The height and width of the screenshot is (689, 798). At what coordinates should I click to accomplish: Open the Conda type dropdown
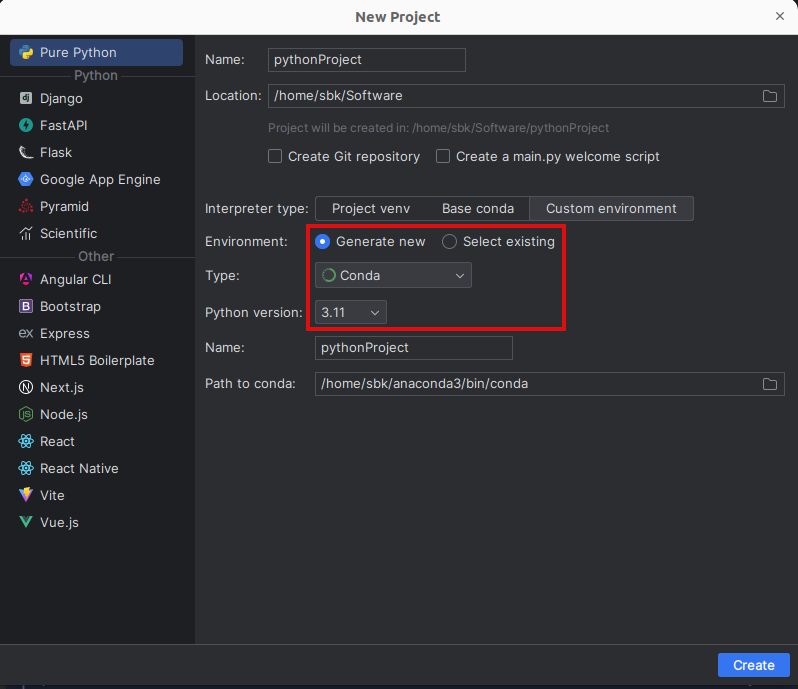(x=393, y=276)
